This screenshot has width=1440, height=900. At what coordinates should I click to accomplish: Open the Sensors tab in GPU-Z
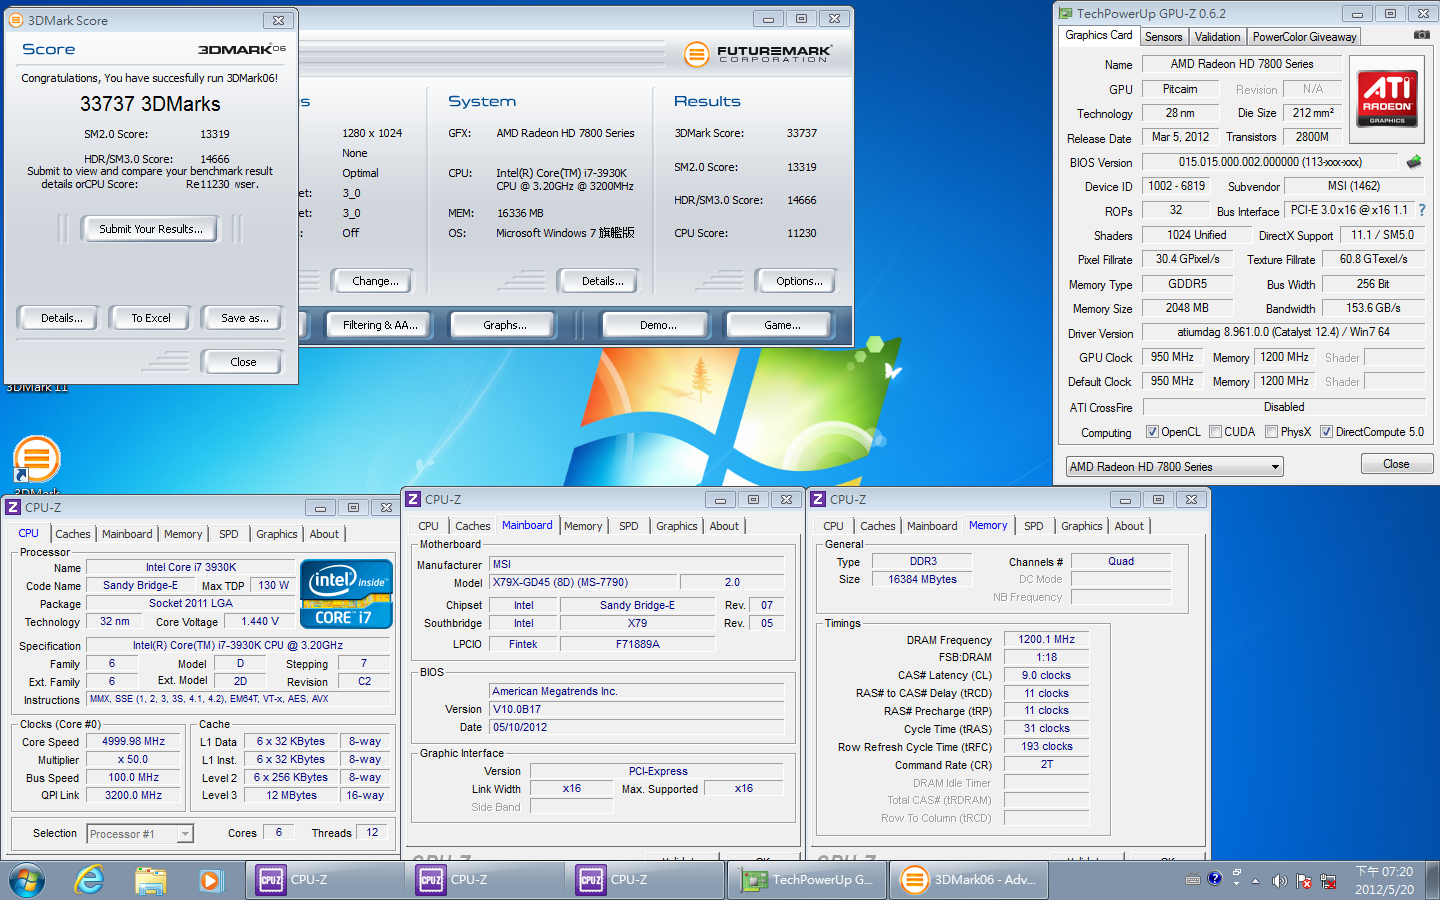click(1163, 37)
